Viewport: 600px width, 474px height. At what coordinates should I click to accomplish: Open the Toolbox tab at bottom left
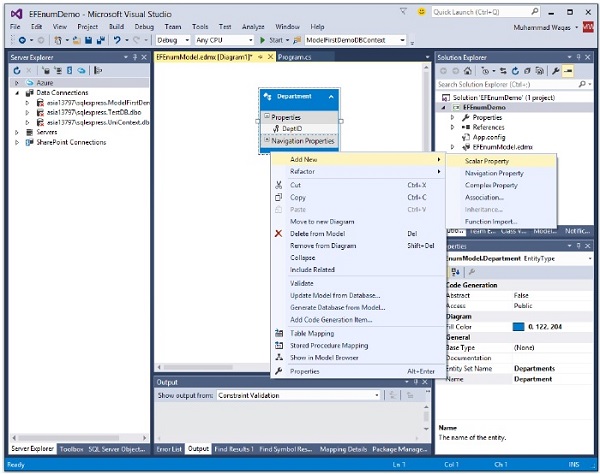[72, 449]
